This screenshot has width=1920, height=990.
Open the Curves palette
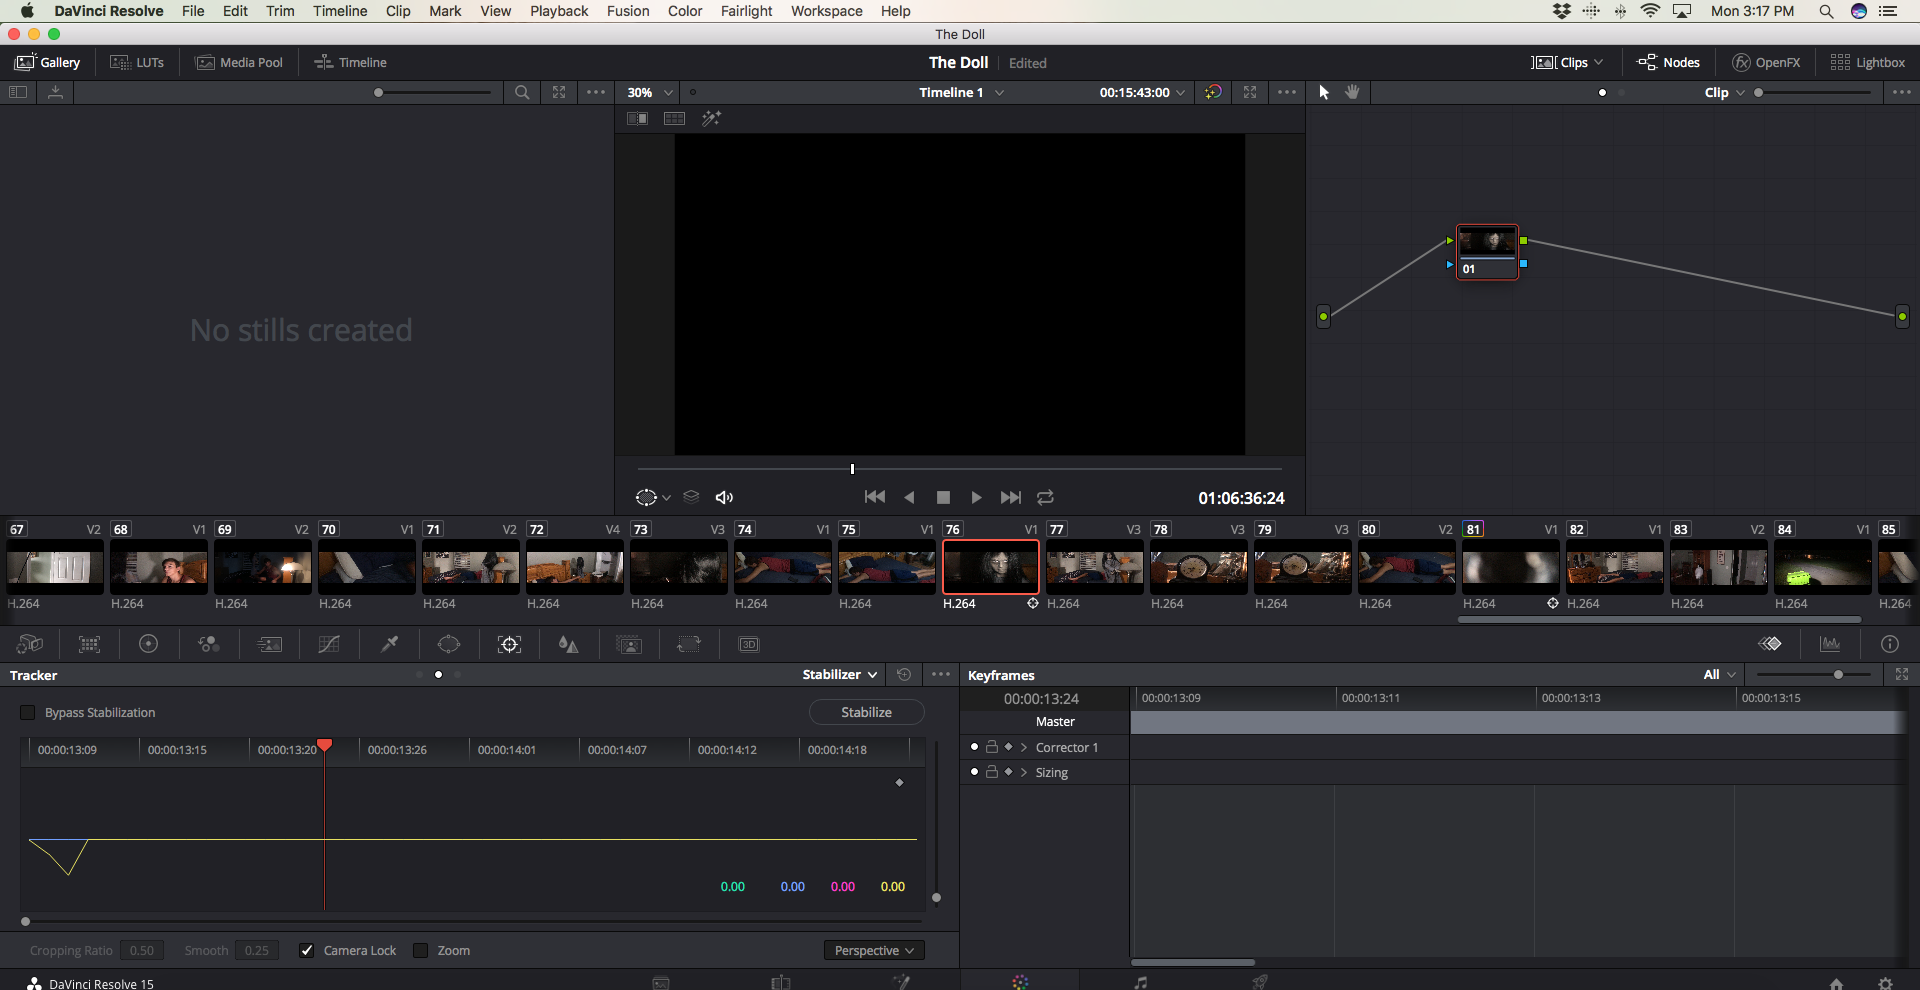(x=329, y=644)
